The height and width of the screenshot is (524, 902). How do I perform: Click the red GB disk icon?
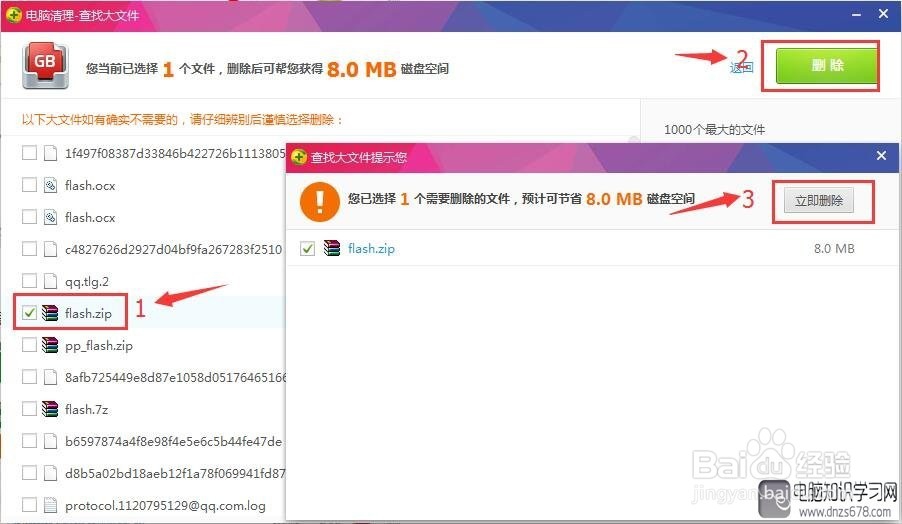click(x=45, y=65)
